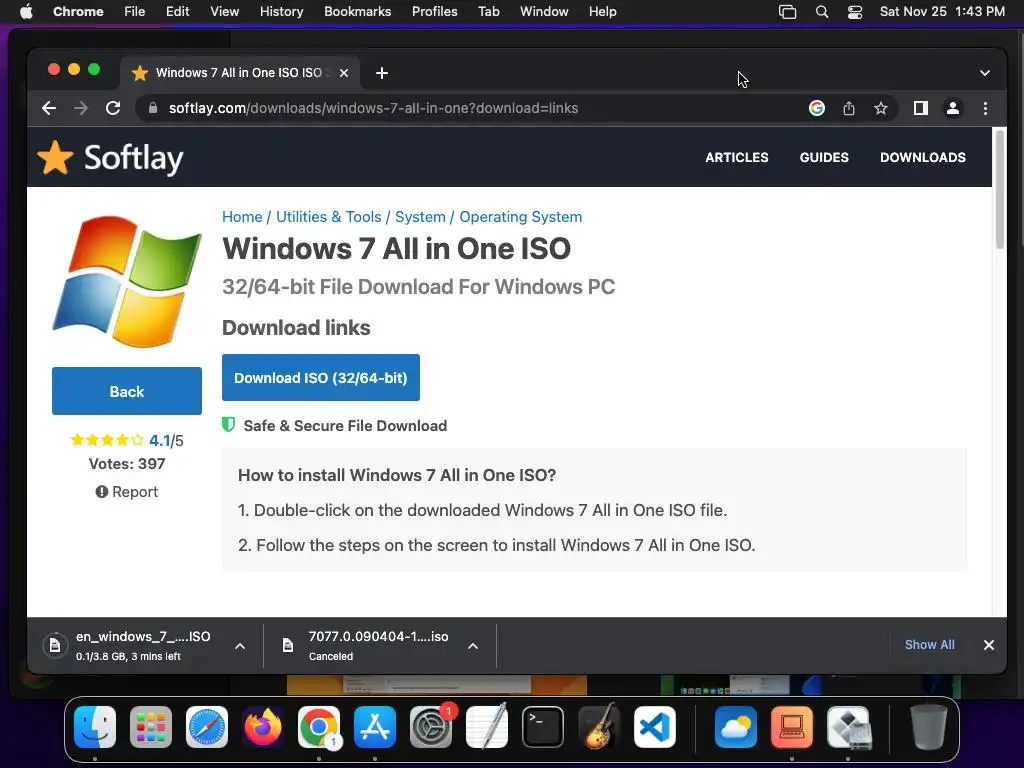The width and height of the screenshot is (1024, 768).
Task: Close the Windows 7 All in One tab
Action: click(x=344, y=73)
